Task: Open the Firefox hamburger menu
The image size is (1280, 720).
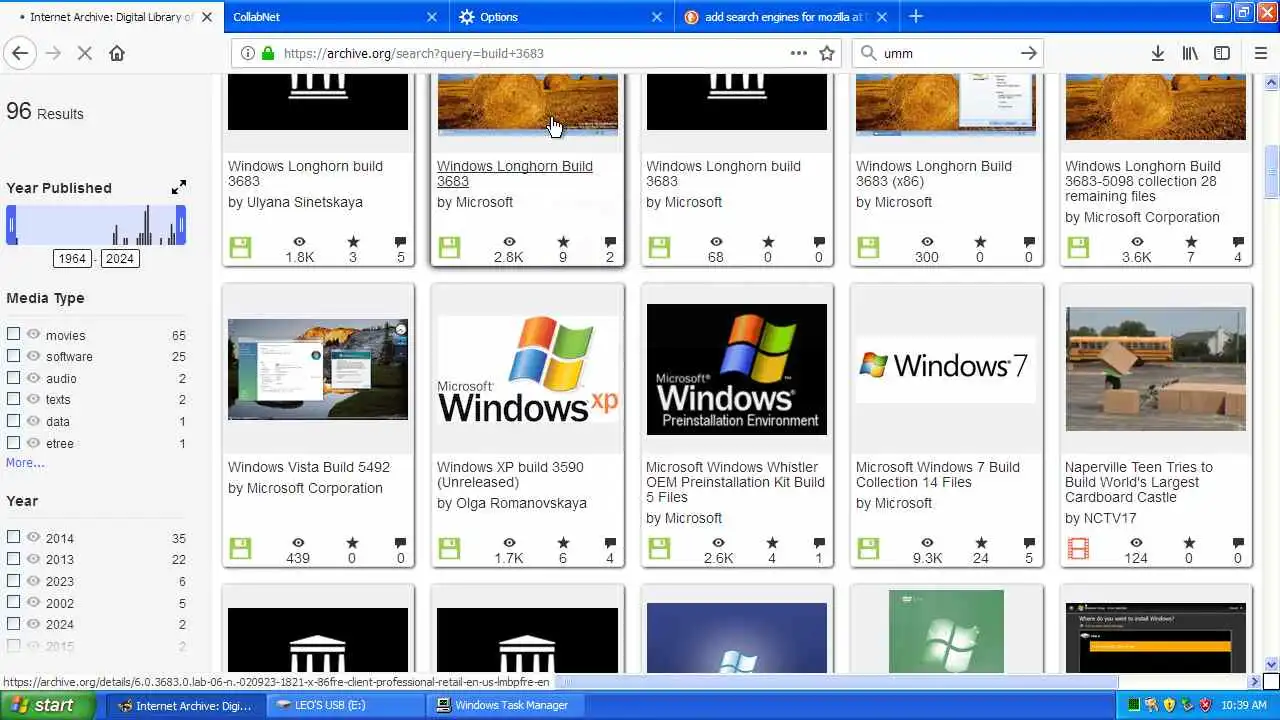Action: (x=1260, y=53)
